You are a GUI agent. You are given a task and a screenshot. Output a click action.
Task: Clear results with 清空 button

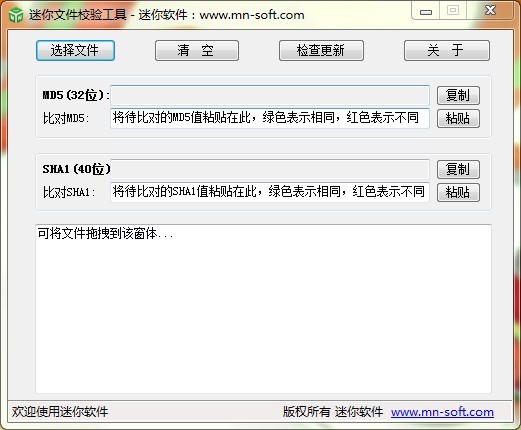(197, 51)
